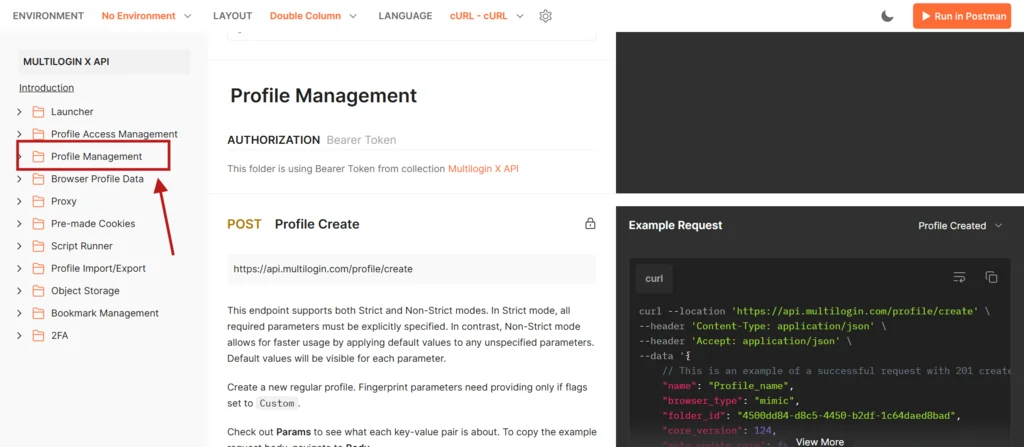Toggle the wrap lines icon in code panel
Image resolution: width=1024 pixels, height=447 pixels.
959,277
